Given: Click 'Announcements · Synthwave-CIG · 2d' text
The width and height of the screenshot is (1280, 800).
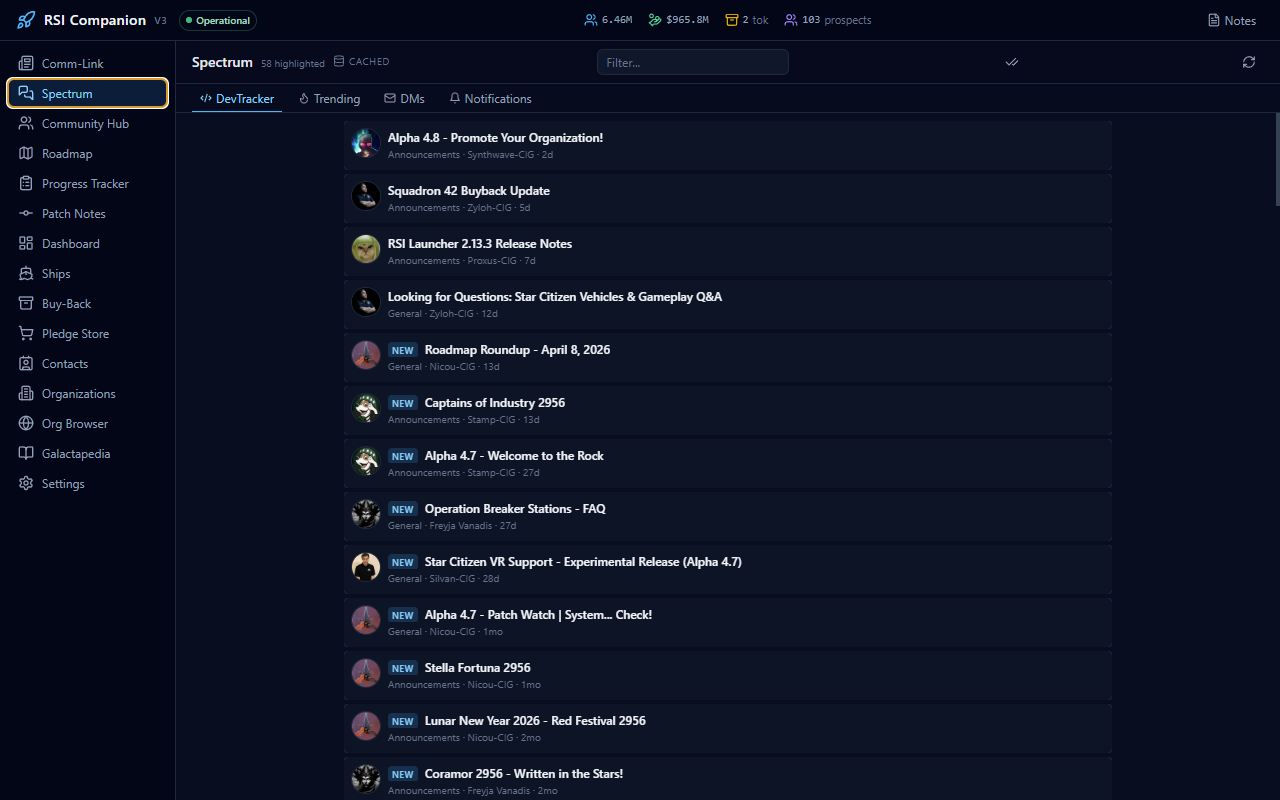Looking at the screenshot, I should point(470,155).
